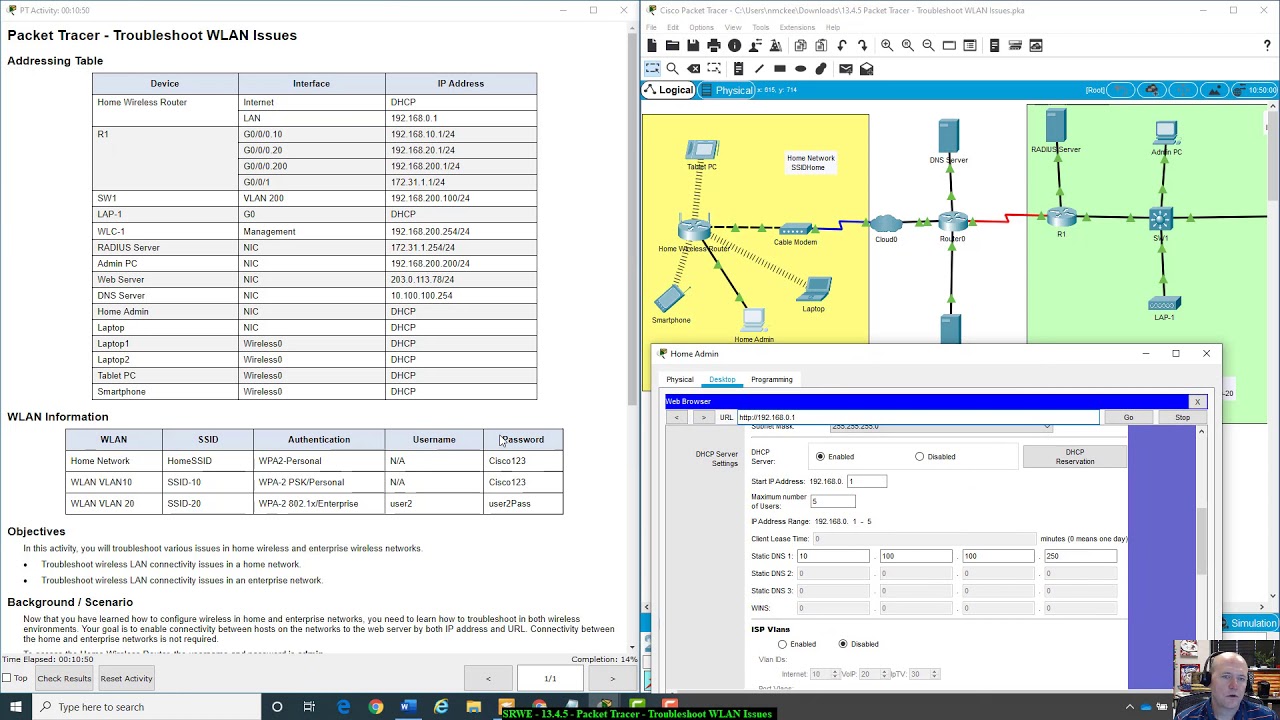Click the Check Results button
Screen dimensions: 1280x720
point(64,678)
